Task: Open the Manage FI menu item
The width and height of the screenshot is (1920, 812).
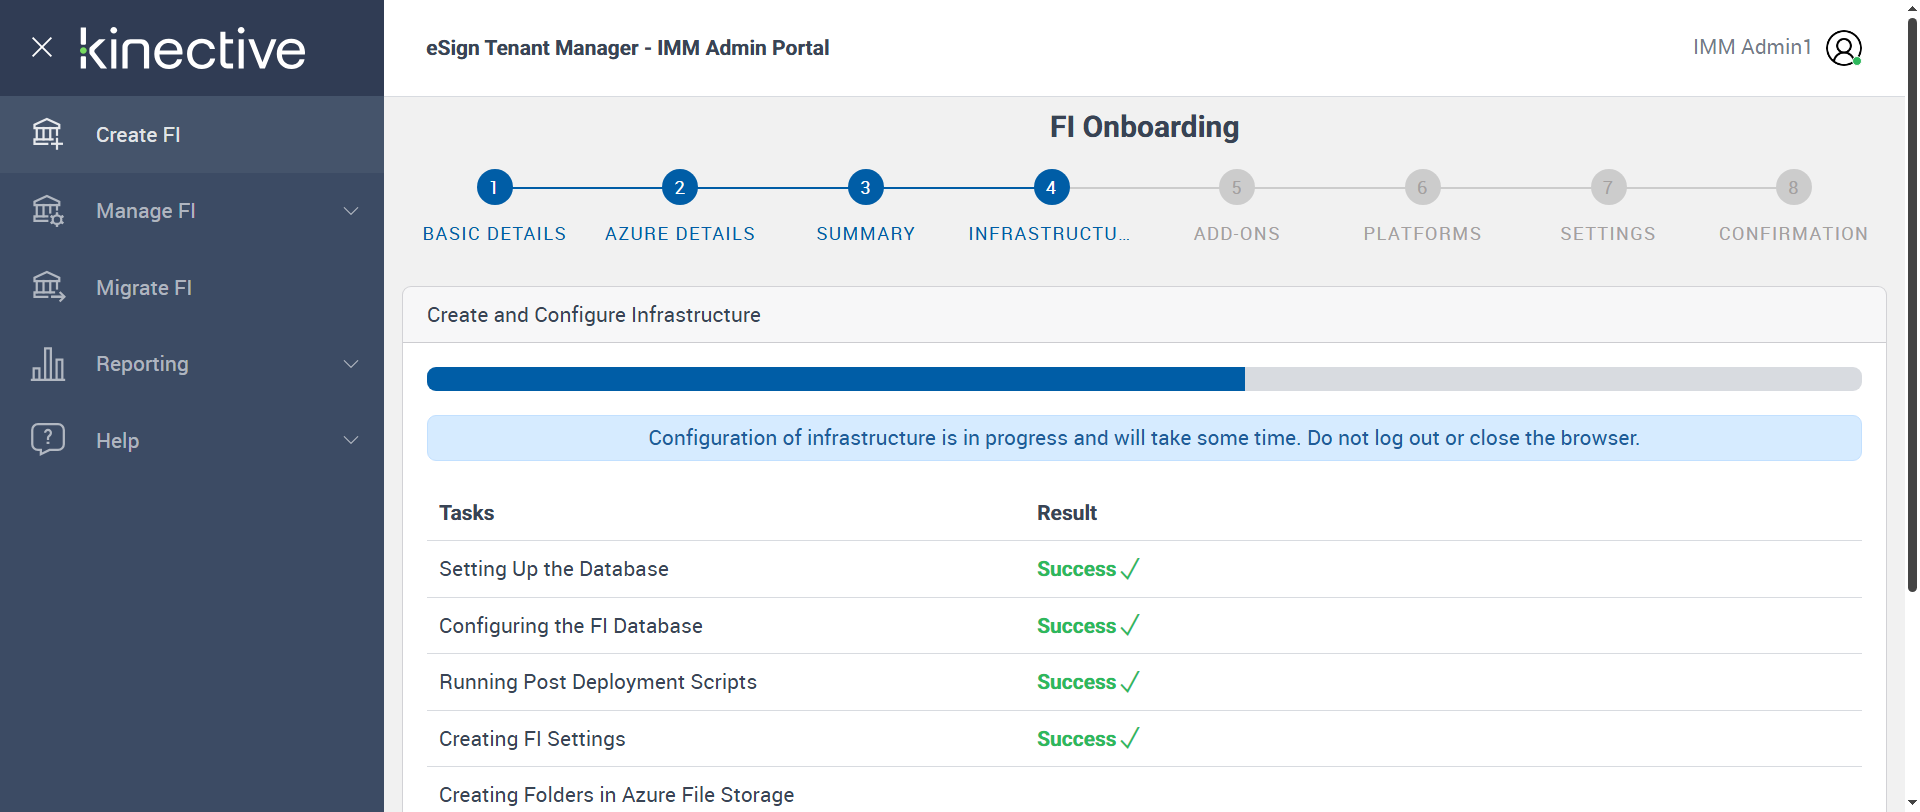Action: tap(192, 211)
